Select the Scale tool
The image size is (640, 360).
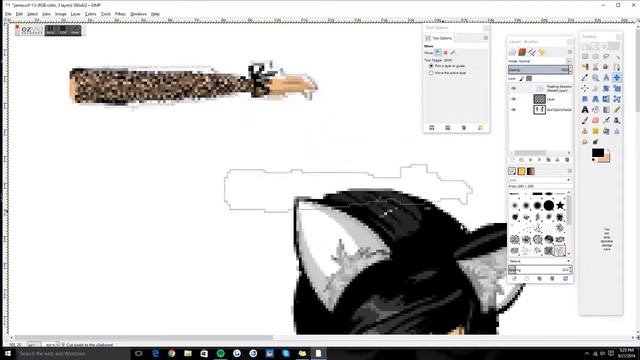pyautogui.click(x=617, y=88)
